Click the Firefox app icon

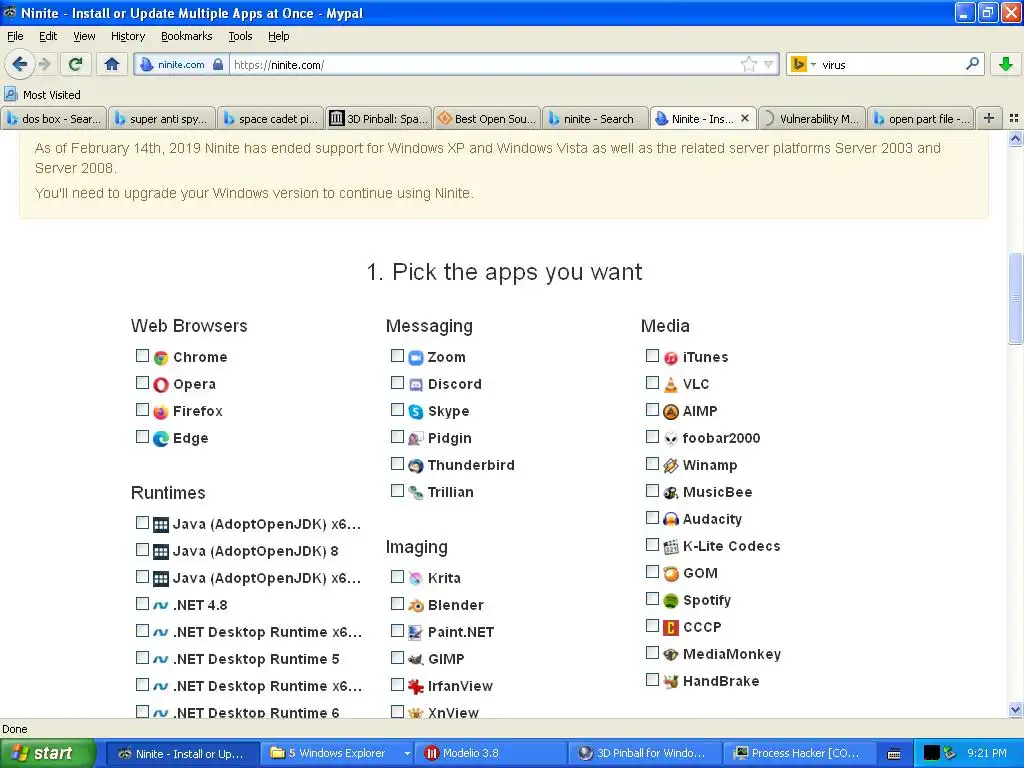point(161,411)
